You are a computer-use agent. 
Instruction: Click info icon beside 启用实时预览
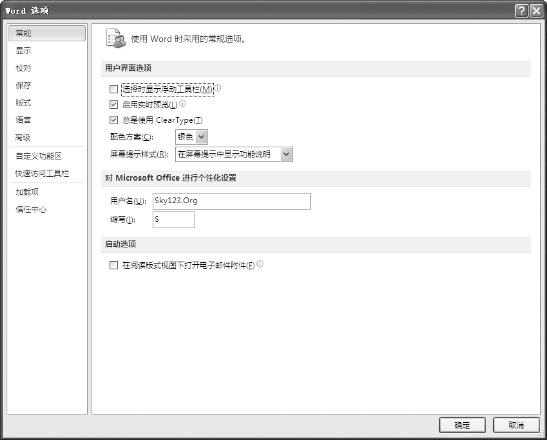tap(182, 103)
